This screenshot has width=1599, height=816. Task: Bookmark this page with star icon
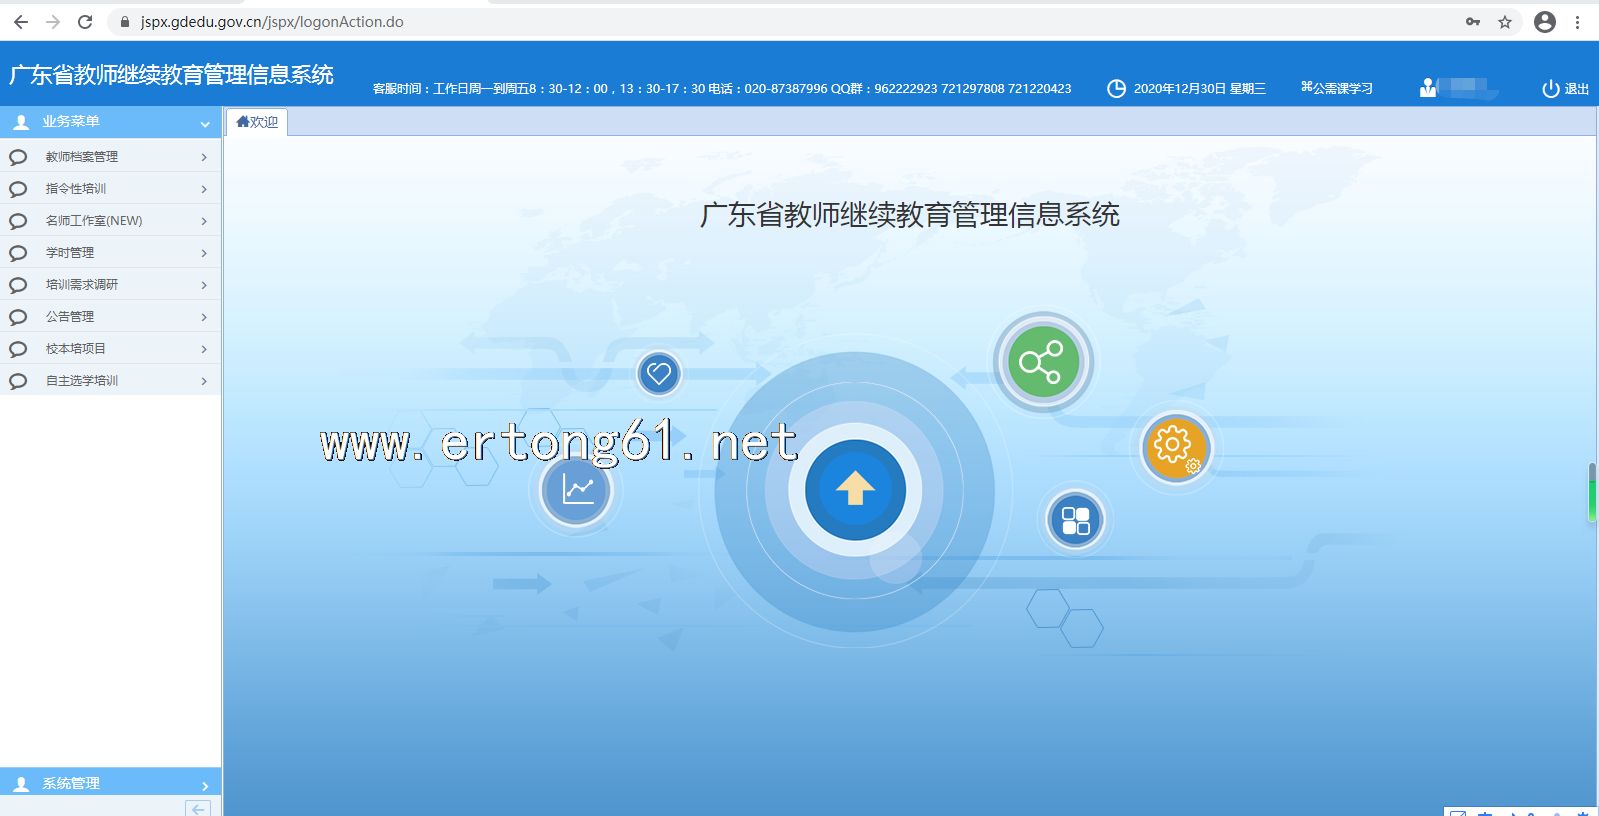pyautogui.click(x=1504, y=22)
